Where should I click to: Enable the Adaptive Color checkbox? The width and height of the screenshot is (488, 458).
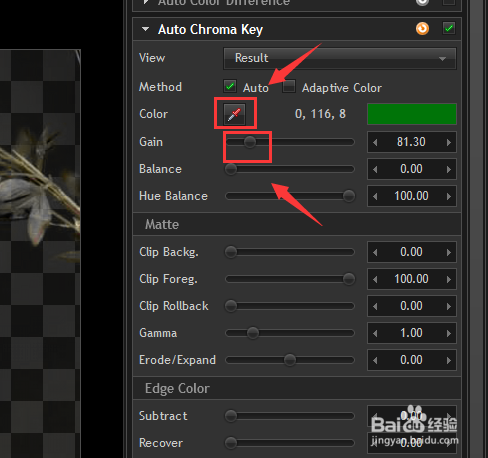(x=289, y=86)
